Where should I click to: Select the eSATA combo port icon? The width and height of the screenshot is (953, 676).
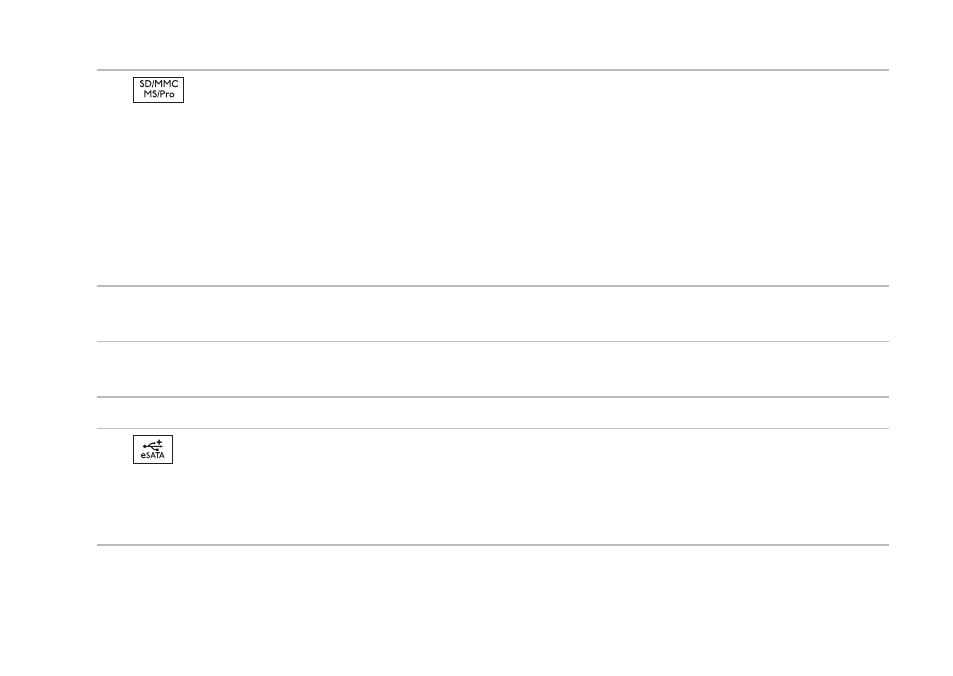[153, 449]
